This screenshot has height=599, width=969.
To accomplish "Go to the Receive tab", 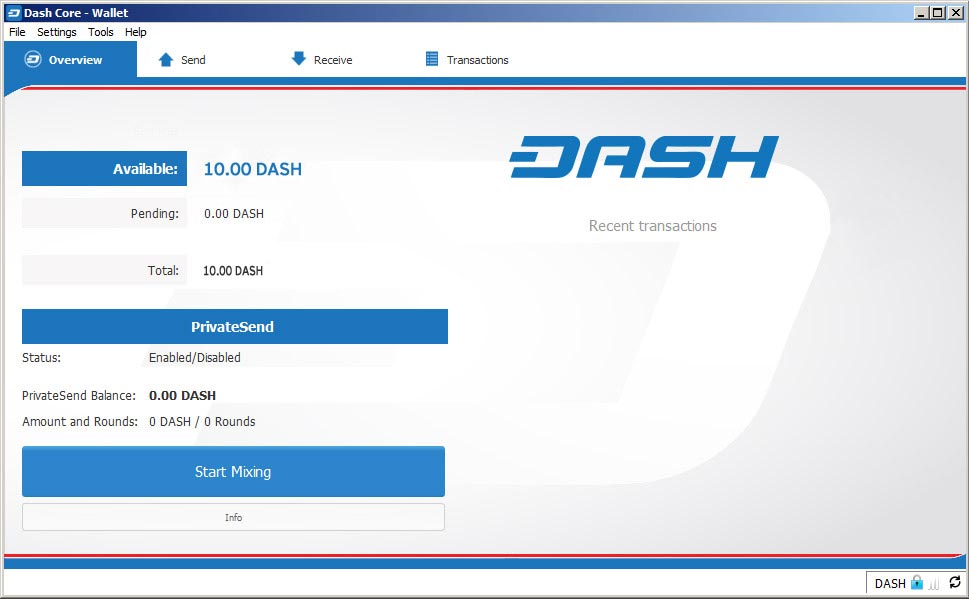I will click(321, 60).
